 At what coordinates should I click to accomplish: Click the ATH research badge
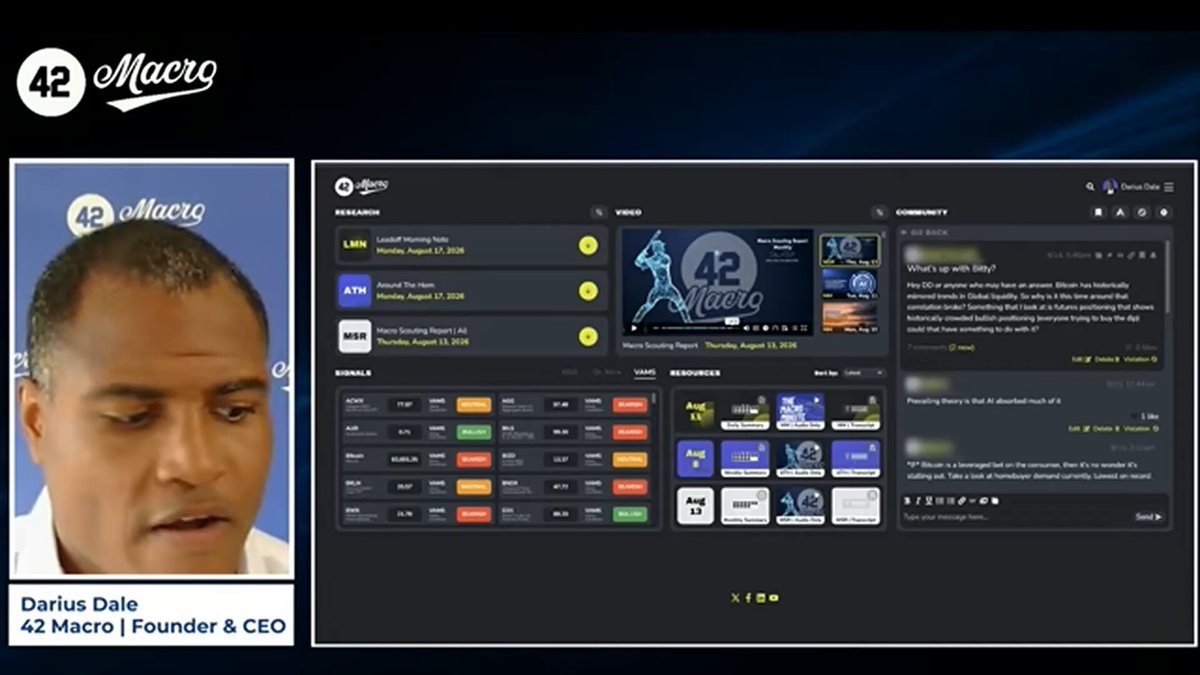point(355,291)
